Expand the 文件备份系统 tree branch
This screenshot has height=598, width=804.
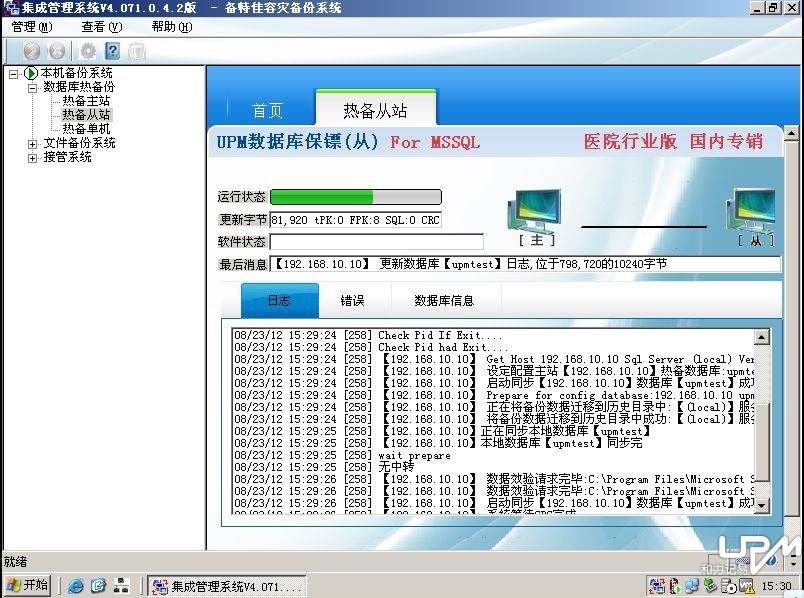coord(32,144)
